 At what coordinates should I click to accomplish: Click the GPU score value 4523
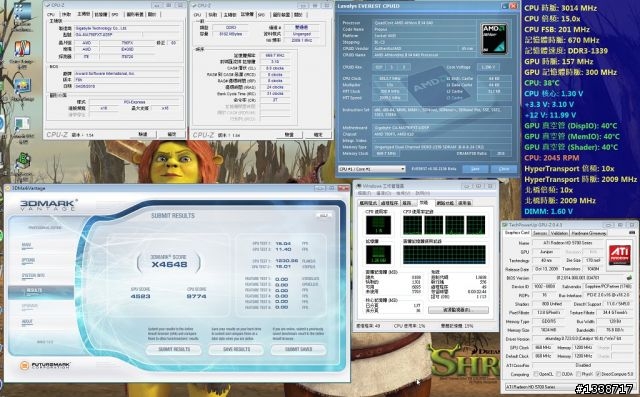[140, 296]
